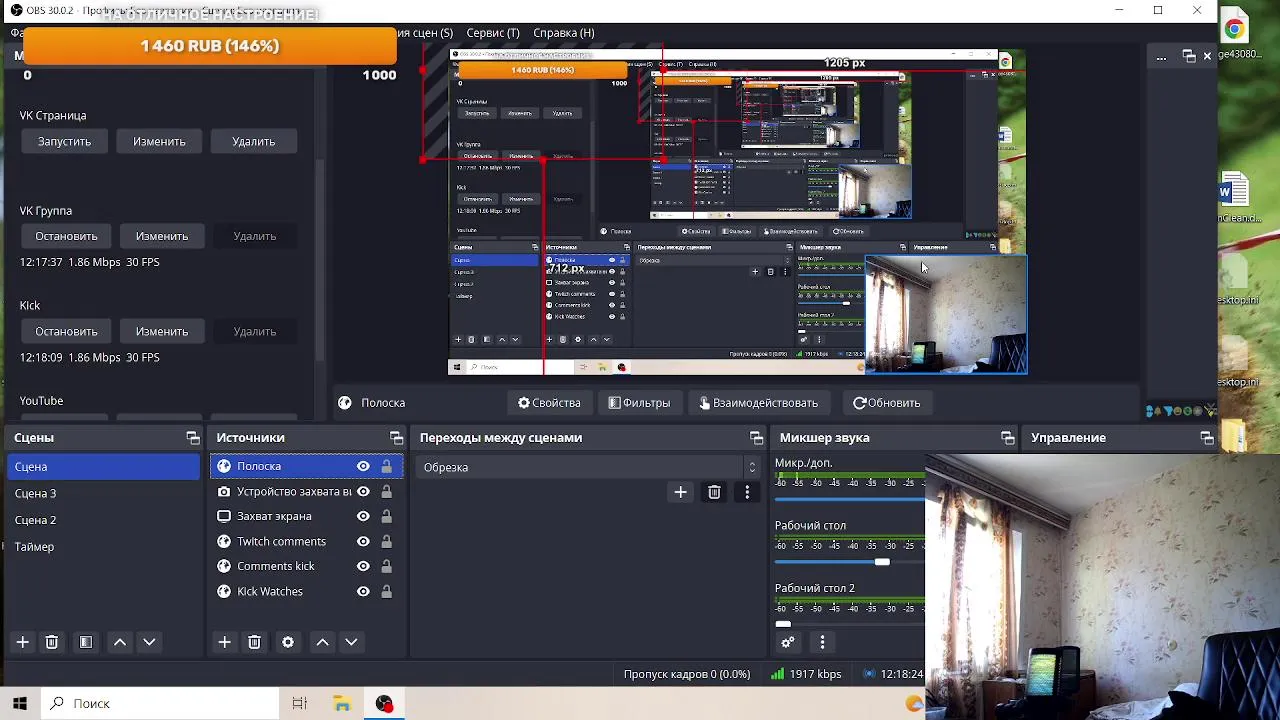Toggle lock on Полоска source
1280x720 pixels.
coord(386,466)
